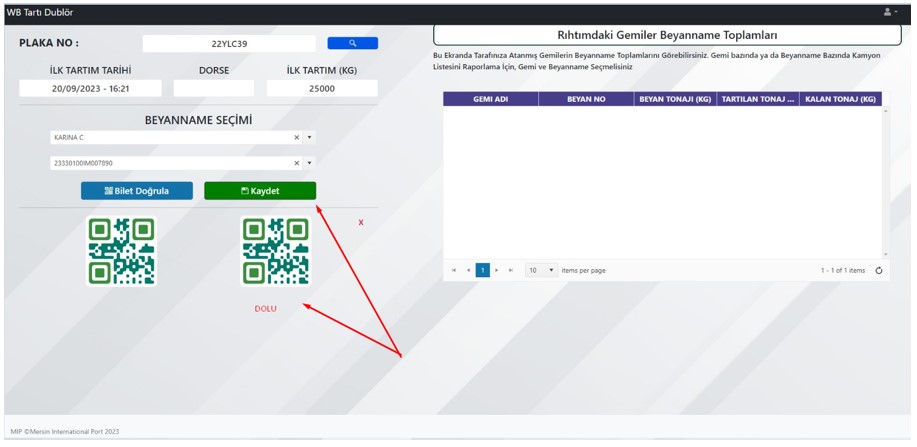Select the QR code above DOLU label
This screenshot has height=447, width=917.
pyautogui.click(x=275, y=252)
